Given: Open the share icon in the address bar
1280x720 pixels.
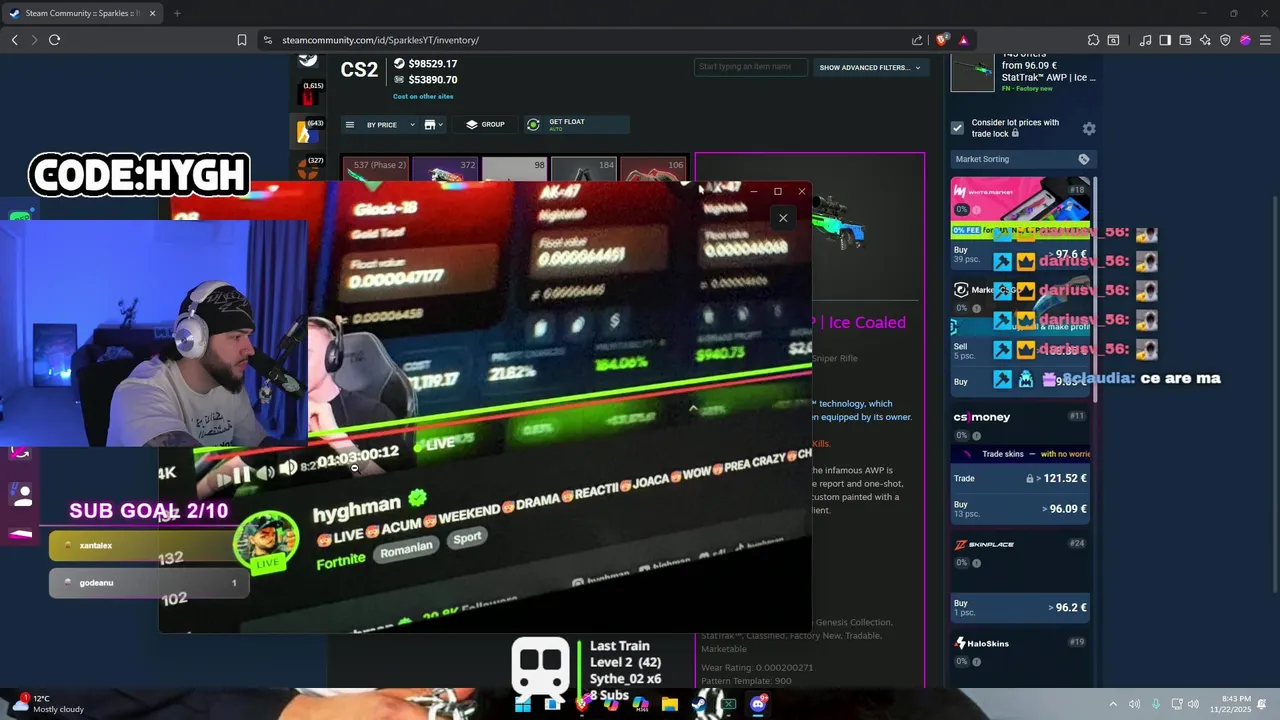Looking at the screenshot, I should pyautogui.click(x=917, y=40).
